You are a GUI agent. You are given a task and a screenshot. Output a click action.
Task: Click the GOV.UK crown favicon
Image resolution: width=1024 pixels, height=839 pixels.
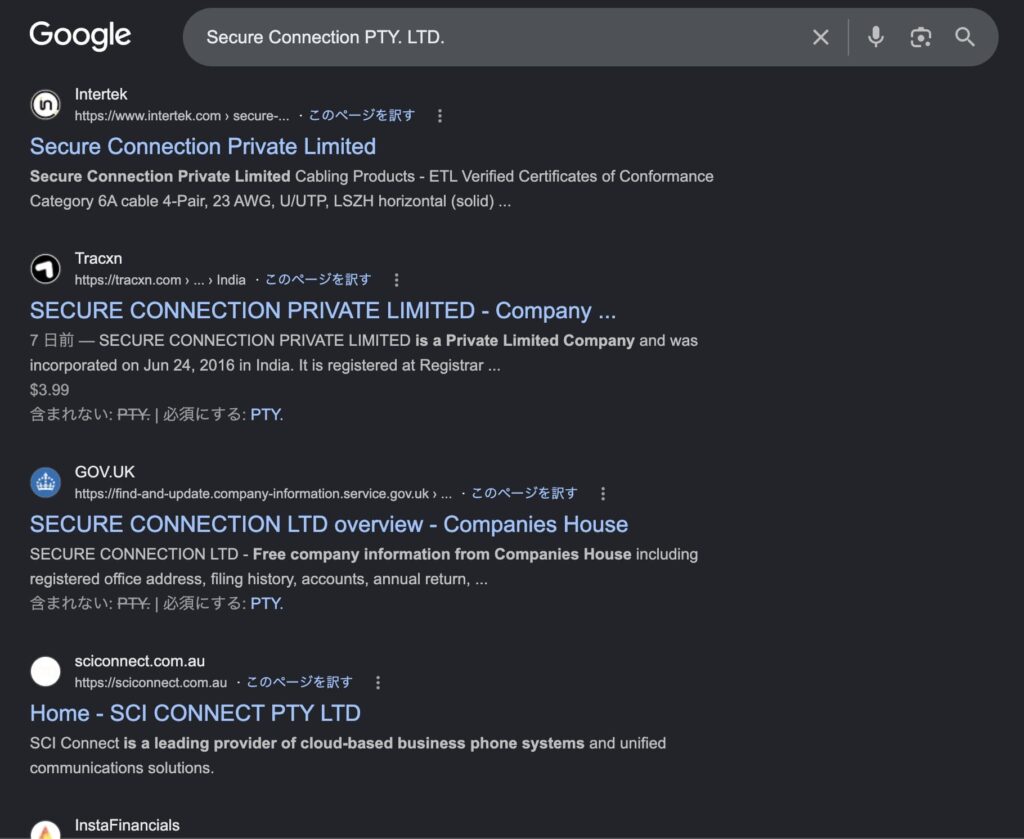[46, 483]
